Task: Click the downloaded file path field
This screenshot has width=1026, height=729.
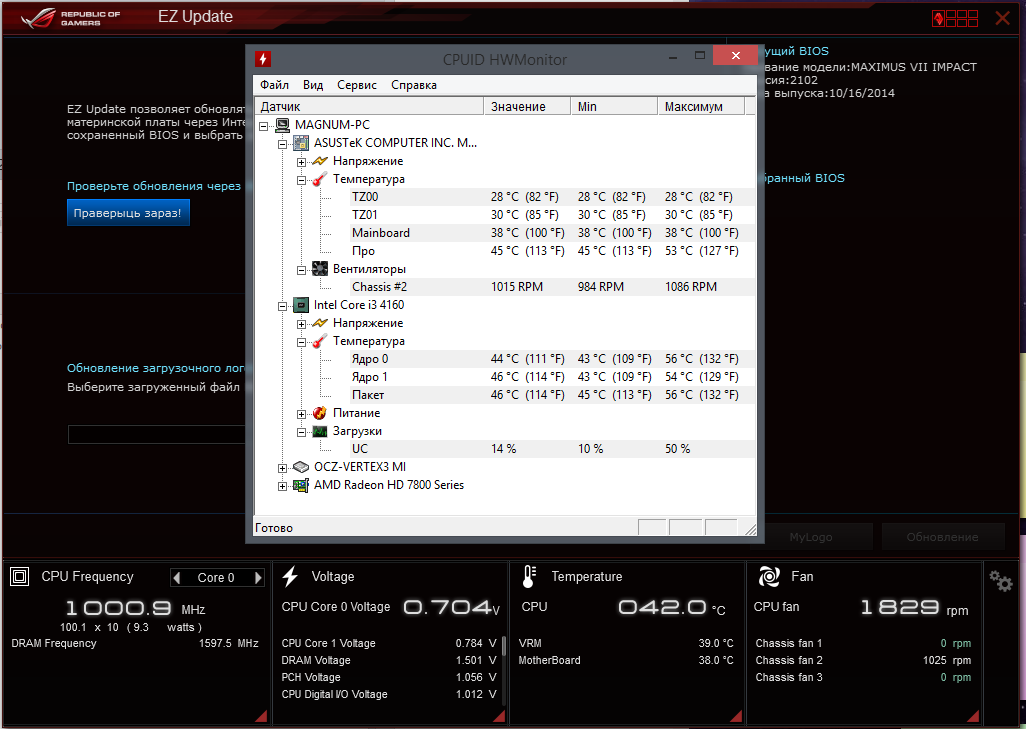Action: coord(157,435)
